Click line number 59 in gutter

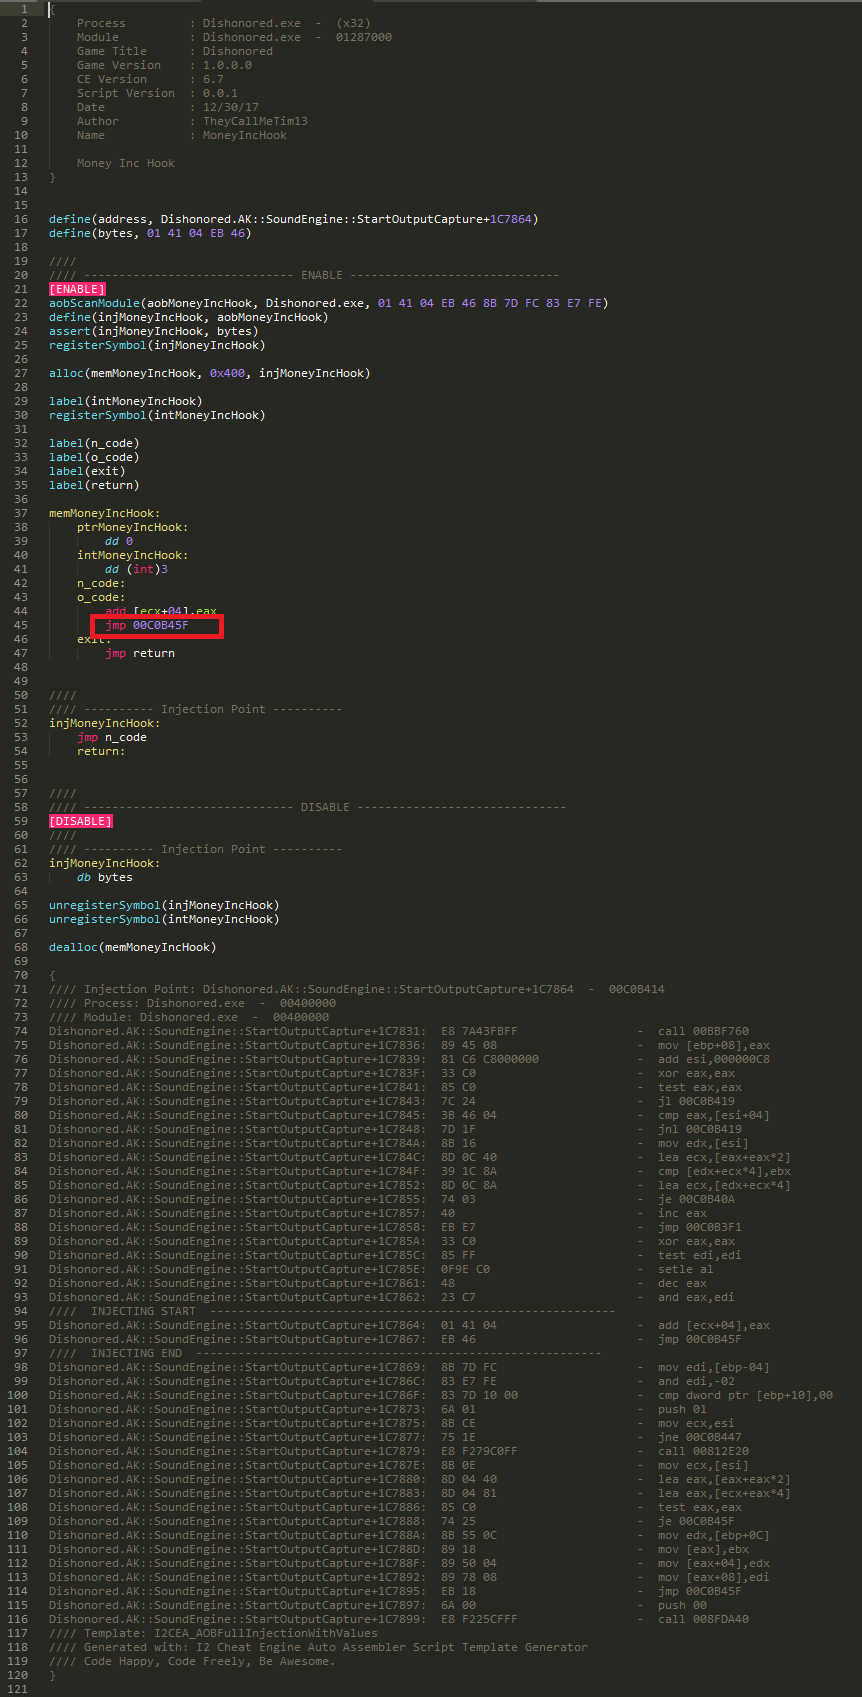coord(21,821)
